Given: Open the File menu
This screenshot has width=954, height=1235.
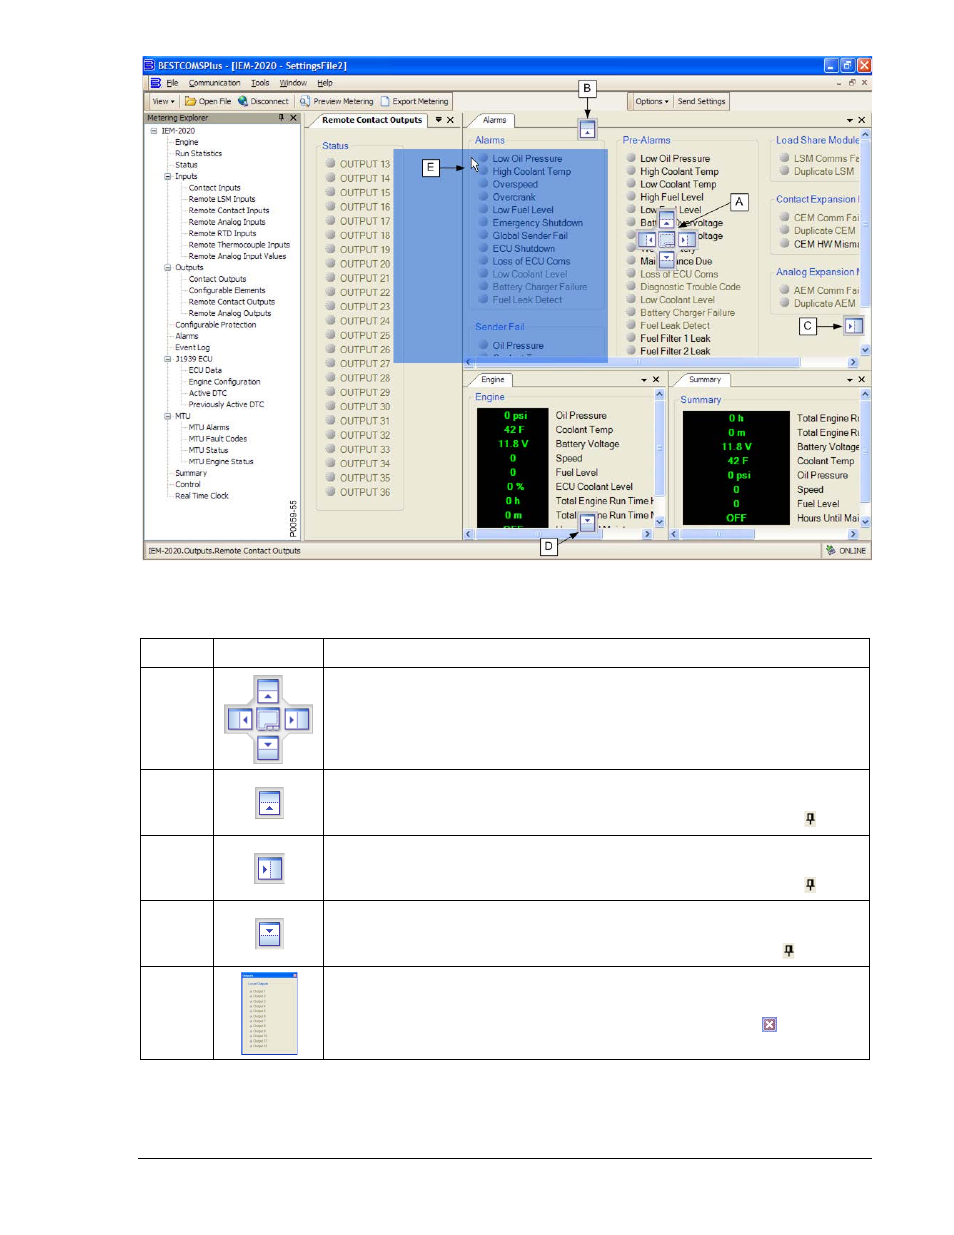Looking at the screenshot, I should 172,83.
